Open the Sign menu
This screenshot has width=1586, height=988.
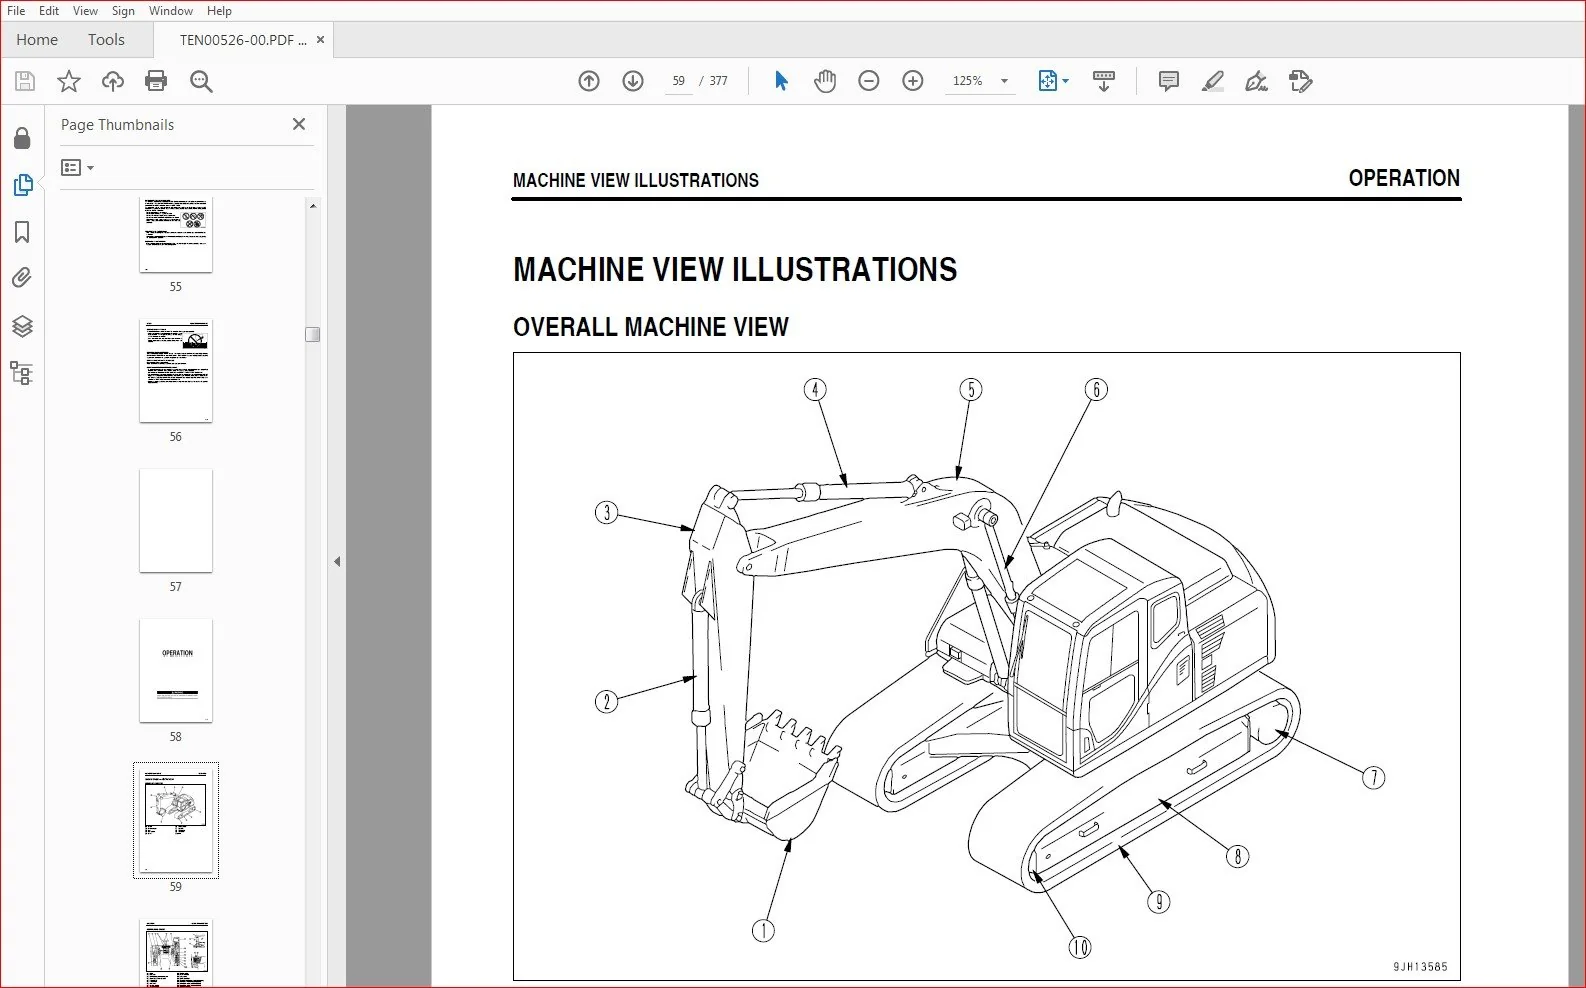click(123, 11)
